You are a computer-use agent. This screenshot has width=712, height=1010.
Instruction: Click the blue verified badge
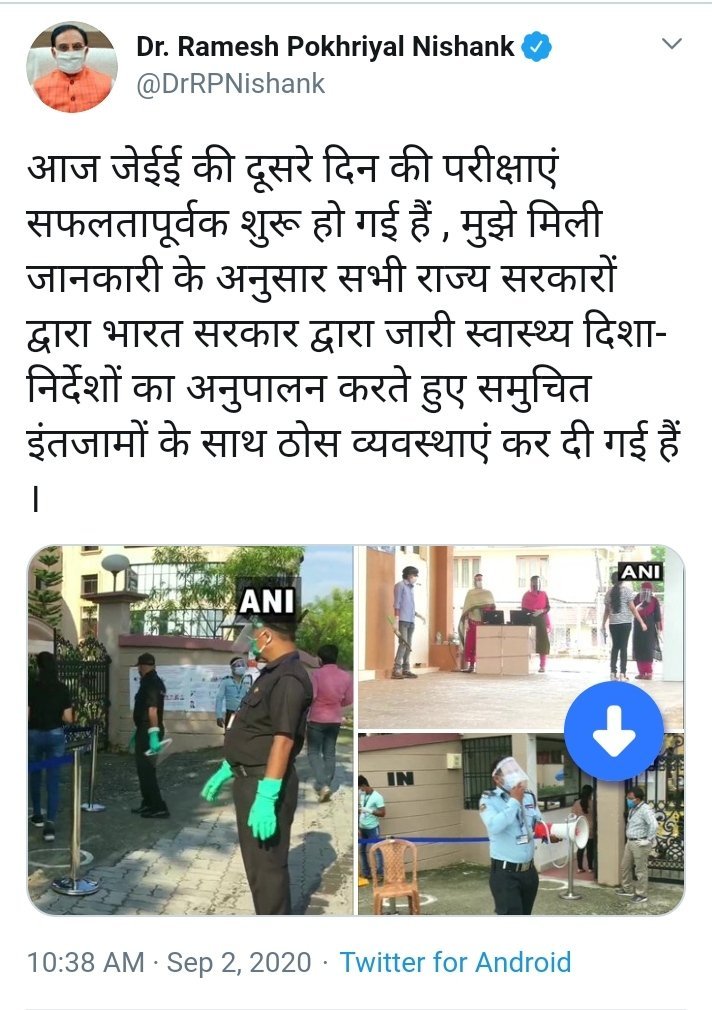click(536, 47)
